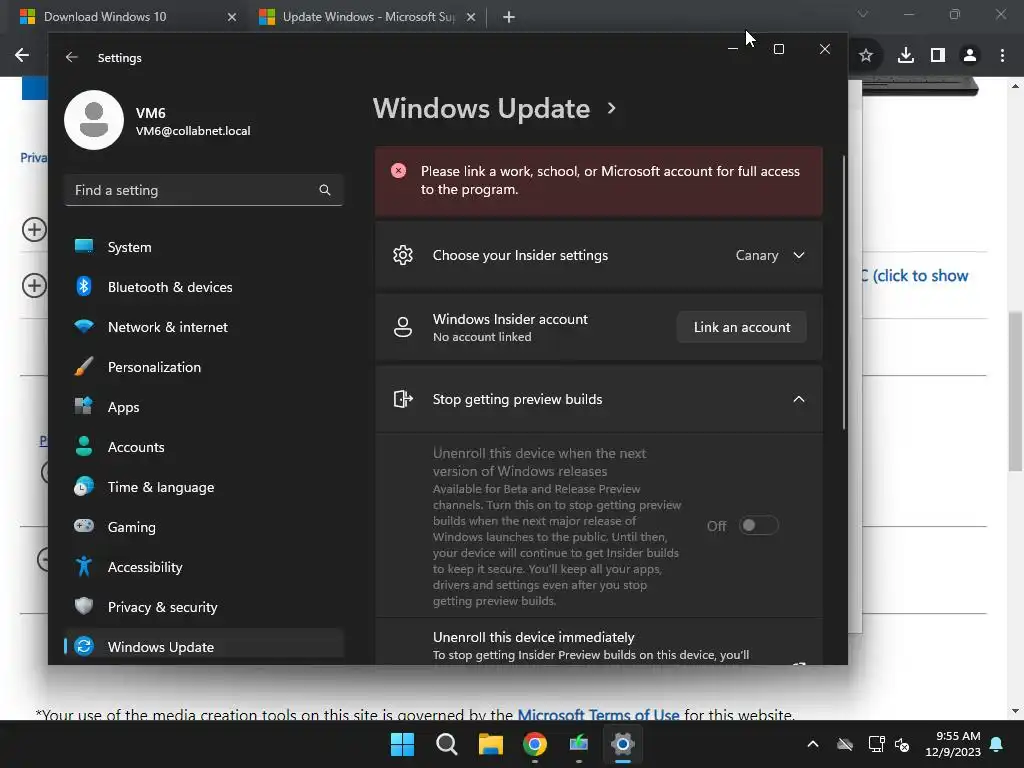Open Time & language clock icon
This screenshot has width=1024, height=768.
(x=84, y=487)
